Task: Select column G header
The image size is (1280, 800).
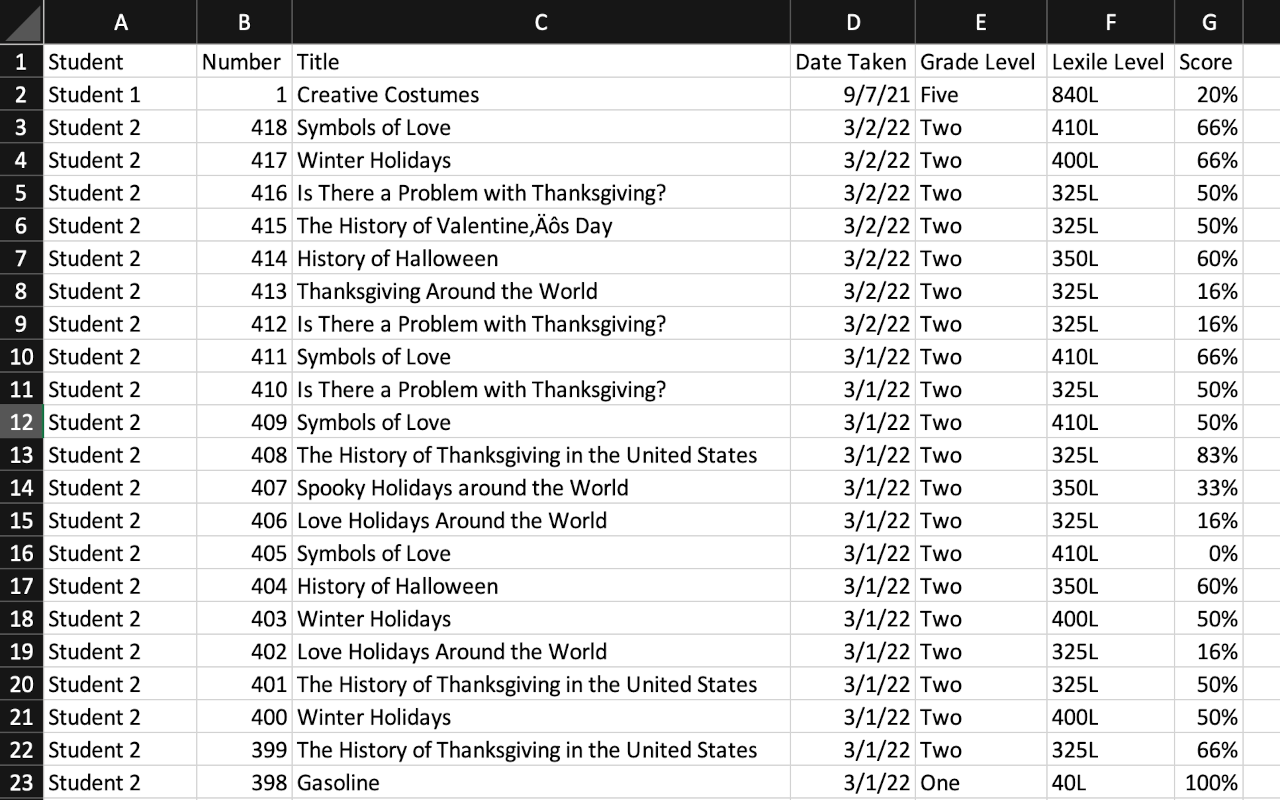Action: [1207, 21]
